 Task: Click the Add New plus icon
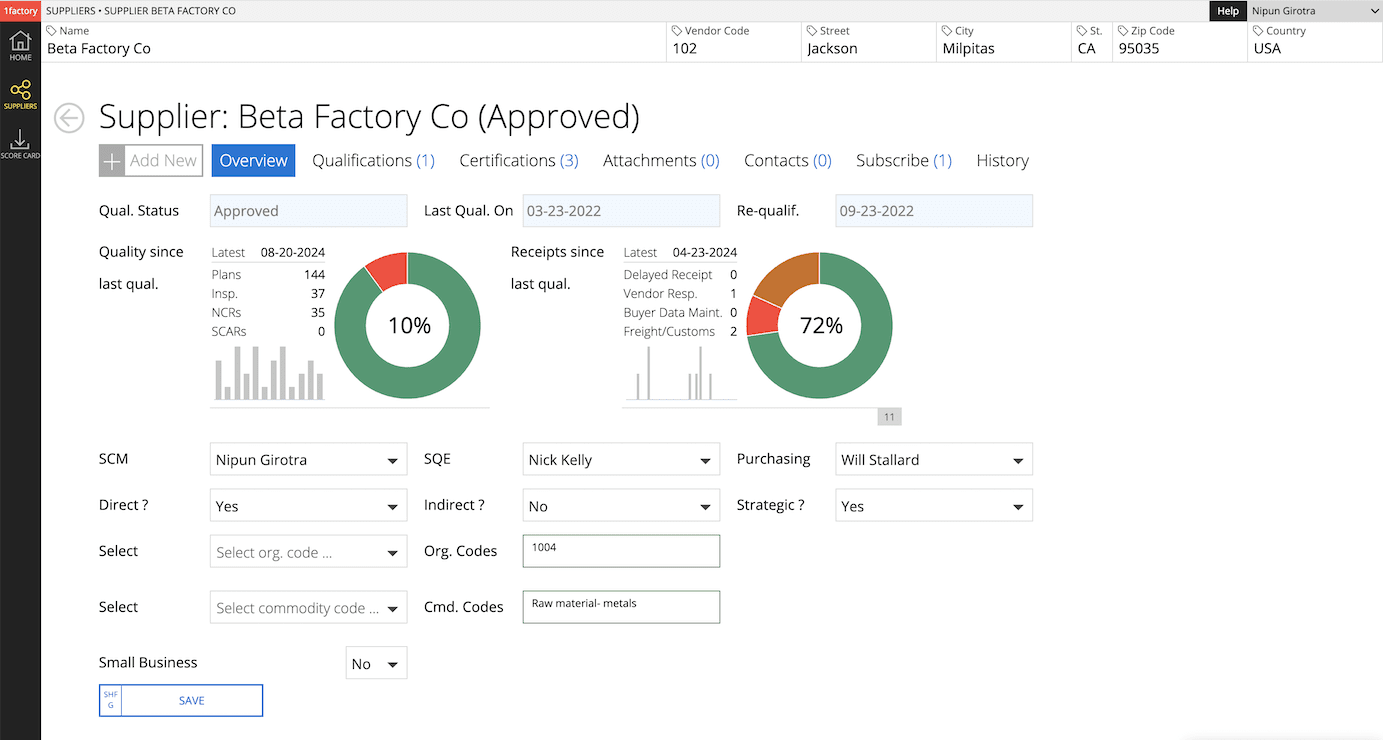click(x=111, y=160)
